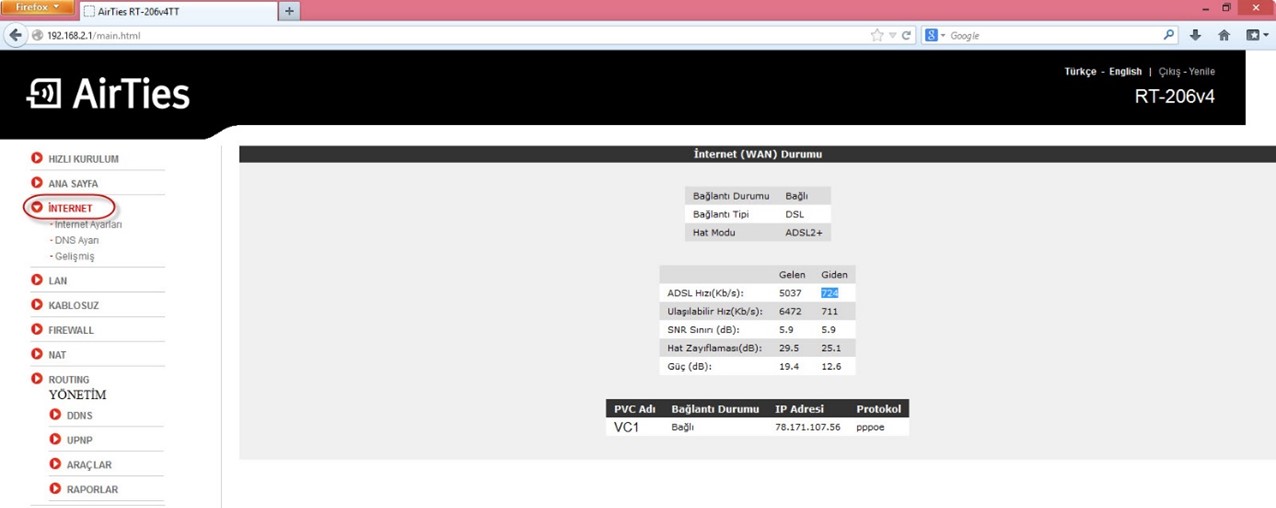Click Hat Zayıflaması Gelen value 29.5

(x=789, y=348)
